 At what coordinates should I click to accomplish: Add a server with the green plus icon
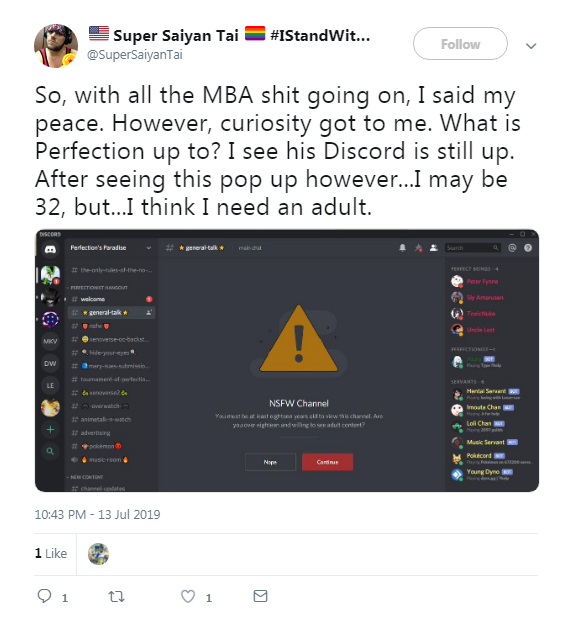click(x=50, y=430)
